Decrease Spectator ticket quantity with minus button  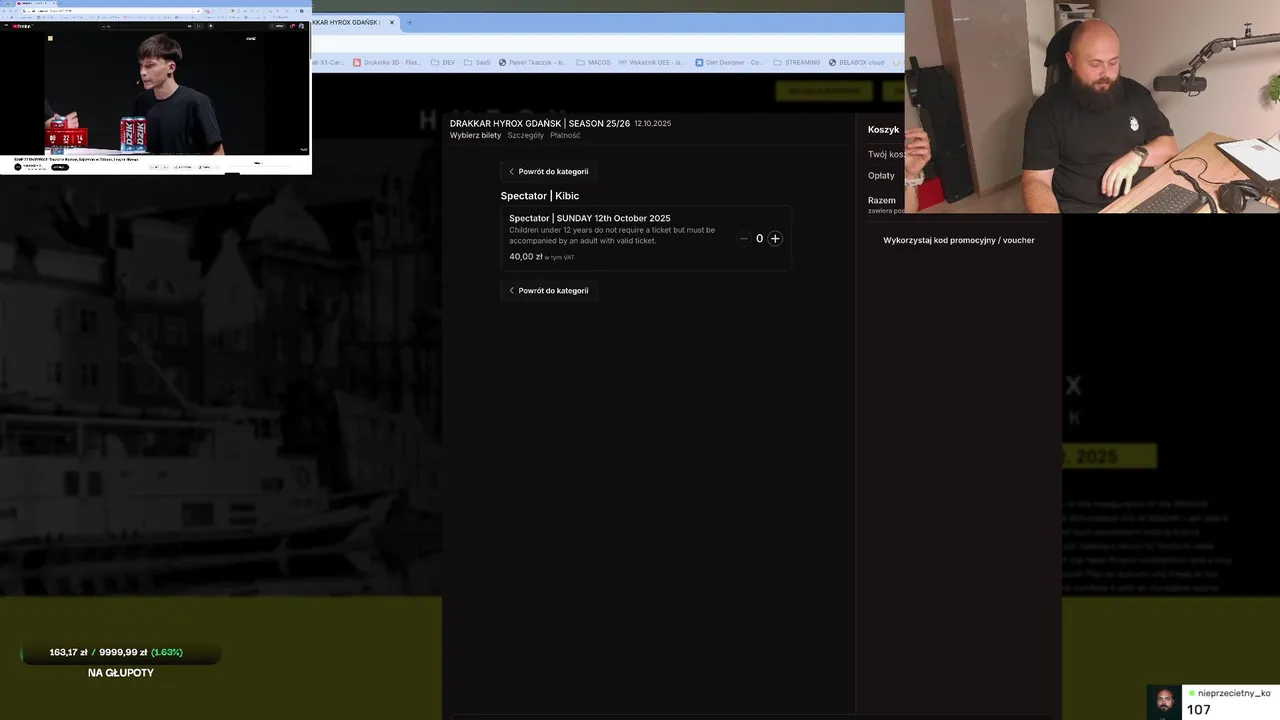(743, 239)
